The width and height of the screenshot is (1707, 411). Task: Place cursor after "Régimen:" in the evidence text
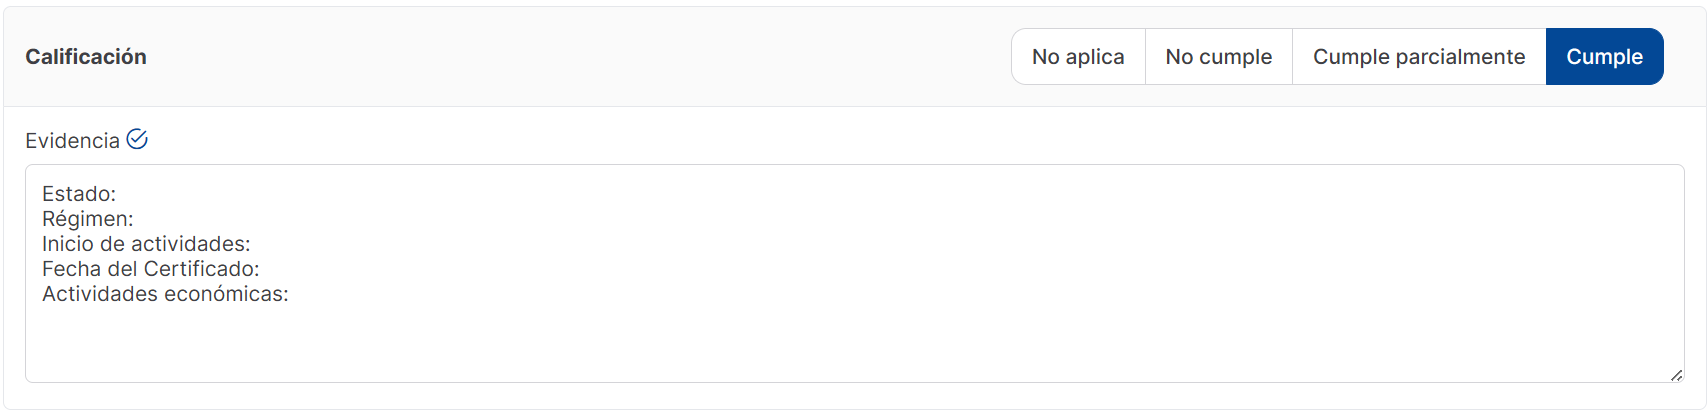[135, 219]
